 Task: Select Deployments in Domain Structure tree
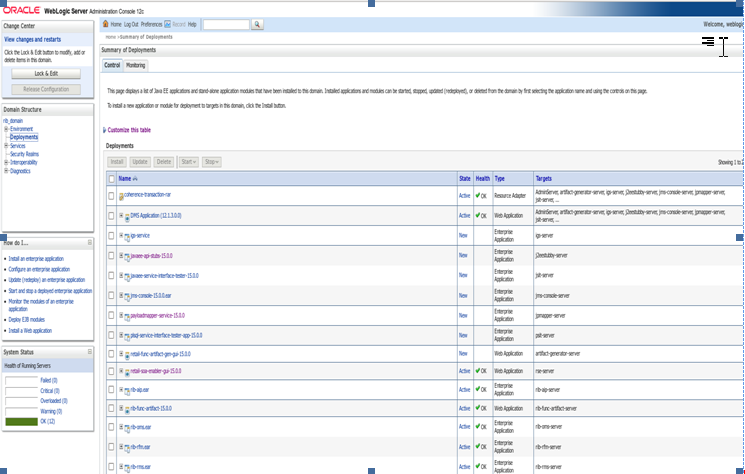click(x=24, y=137)
